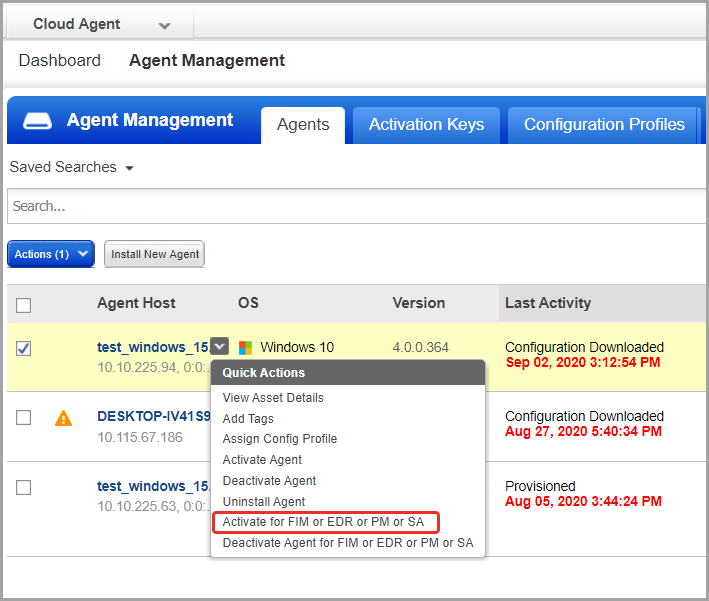Switch to the Activation Keys tab
This screenshot has height=601, width=709.
coord(426,125)
